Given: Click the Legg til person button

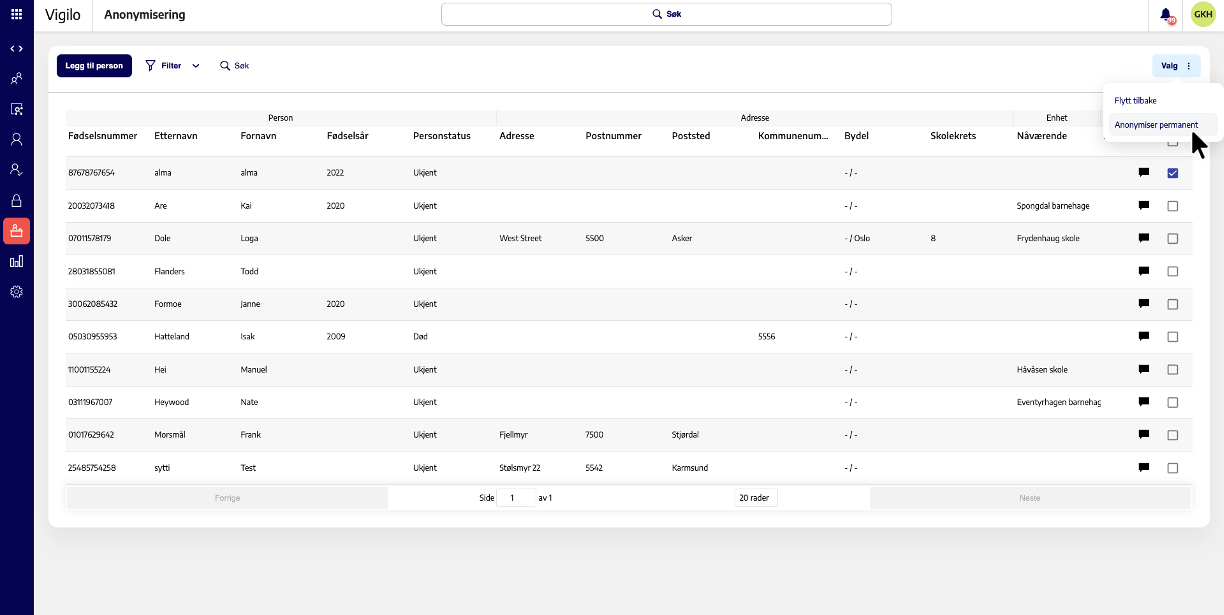Looking at the screenshot, I should [94, 66].
